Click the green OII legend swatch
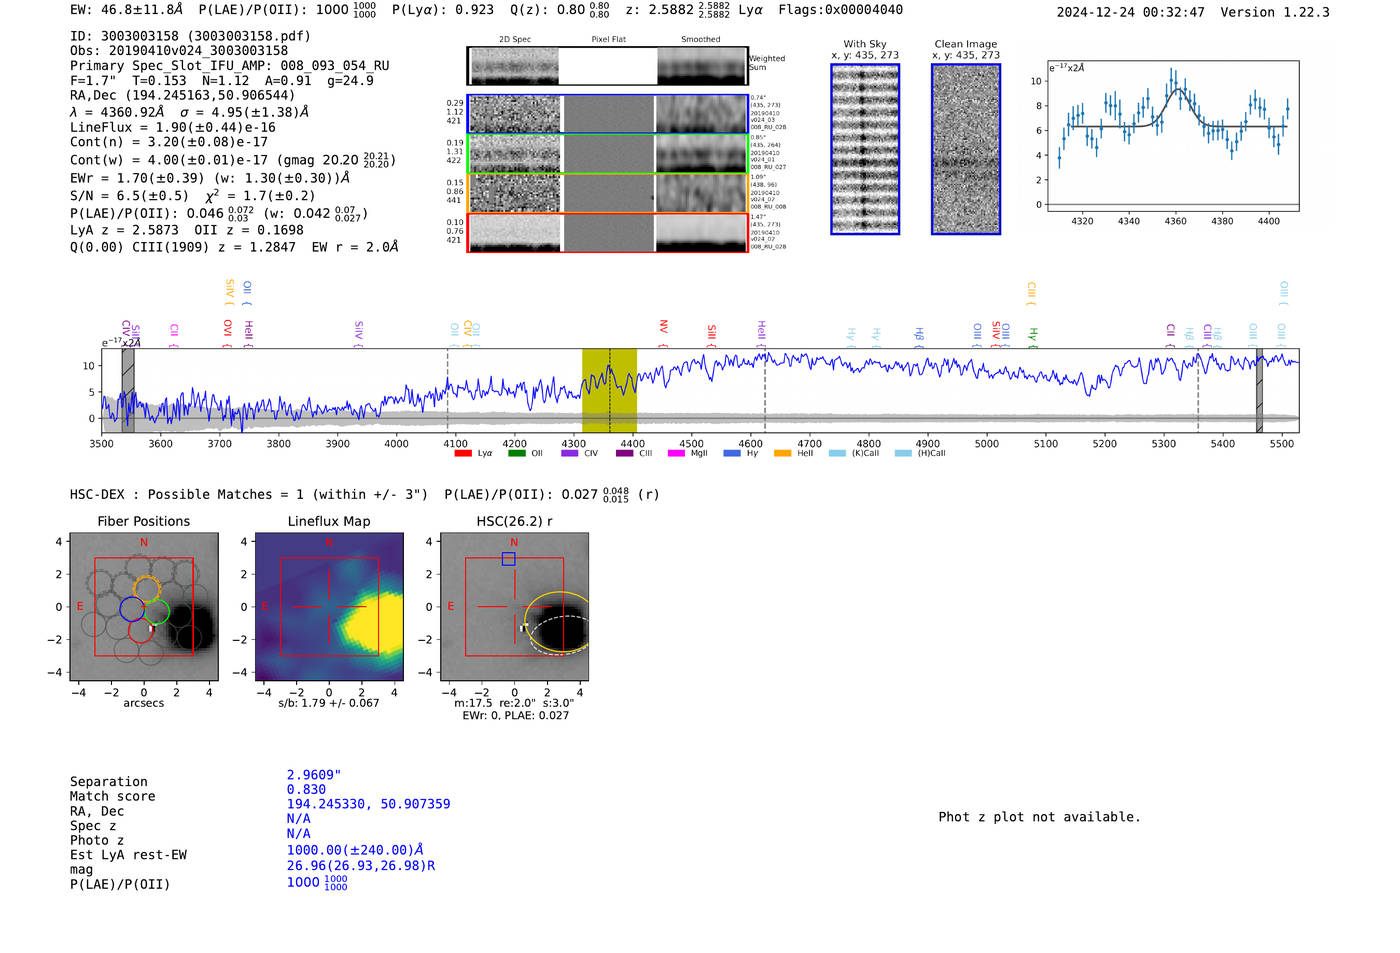The height and width of the screenshot is (953, 1400). tap(516, 454)
